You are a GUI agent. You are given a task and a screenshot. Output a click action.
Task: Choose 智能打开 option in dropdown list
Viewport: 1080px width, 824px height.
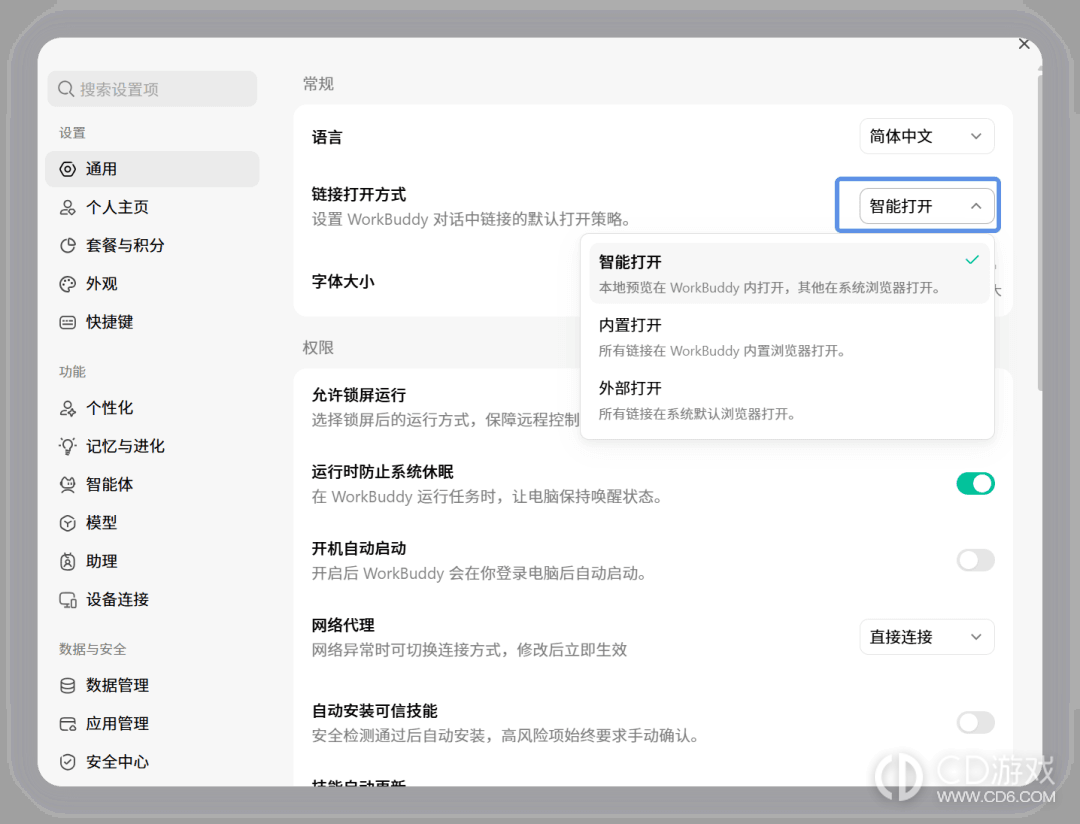click(789, 274)
